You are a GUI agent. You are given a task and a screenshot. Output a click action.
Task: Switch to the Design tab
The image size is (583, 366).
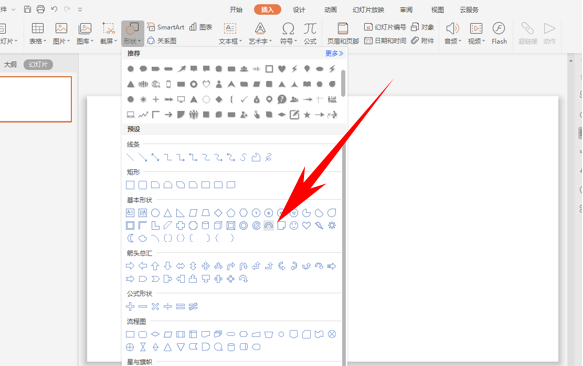[299, 10]
